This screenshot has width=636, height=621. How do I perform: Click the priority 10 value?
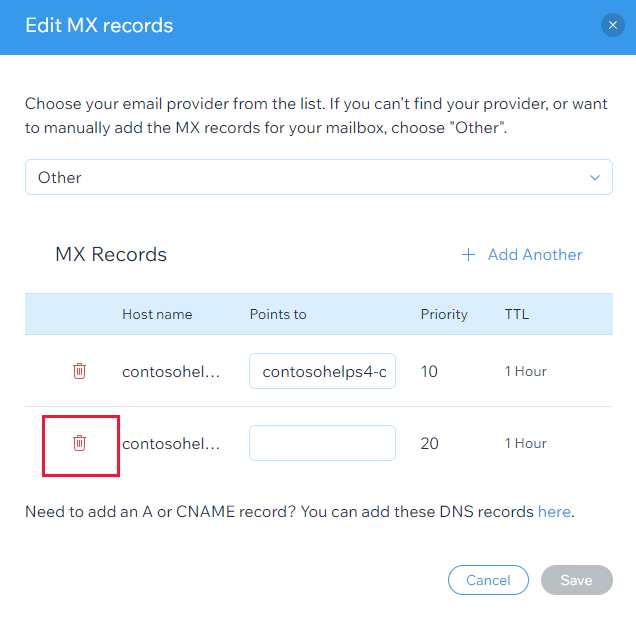[x=429, y=372]
